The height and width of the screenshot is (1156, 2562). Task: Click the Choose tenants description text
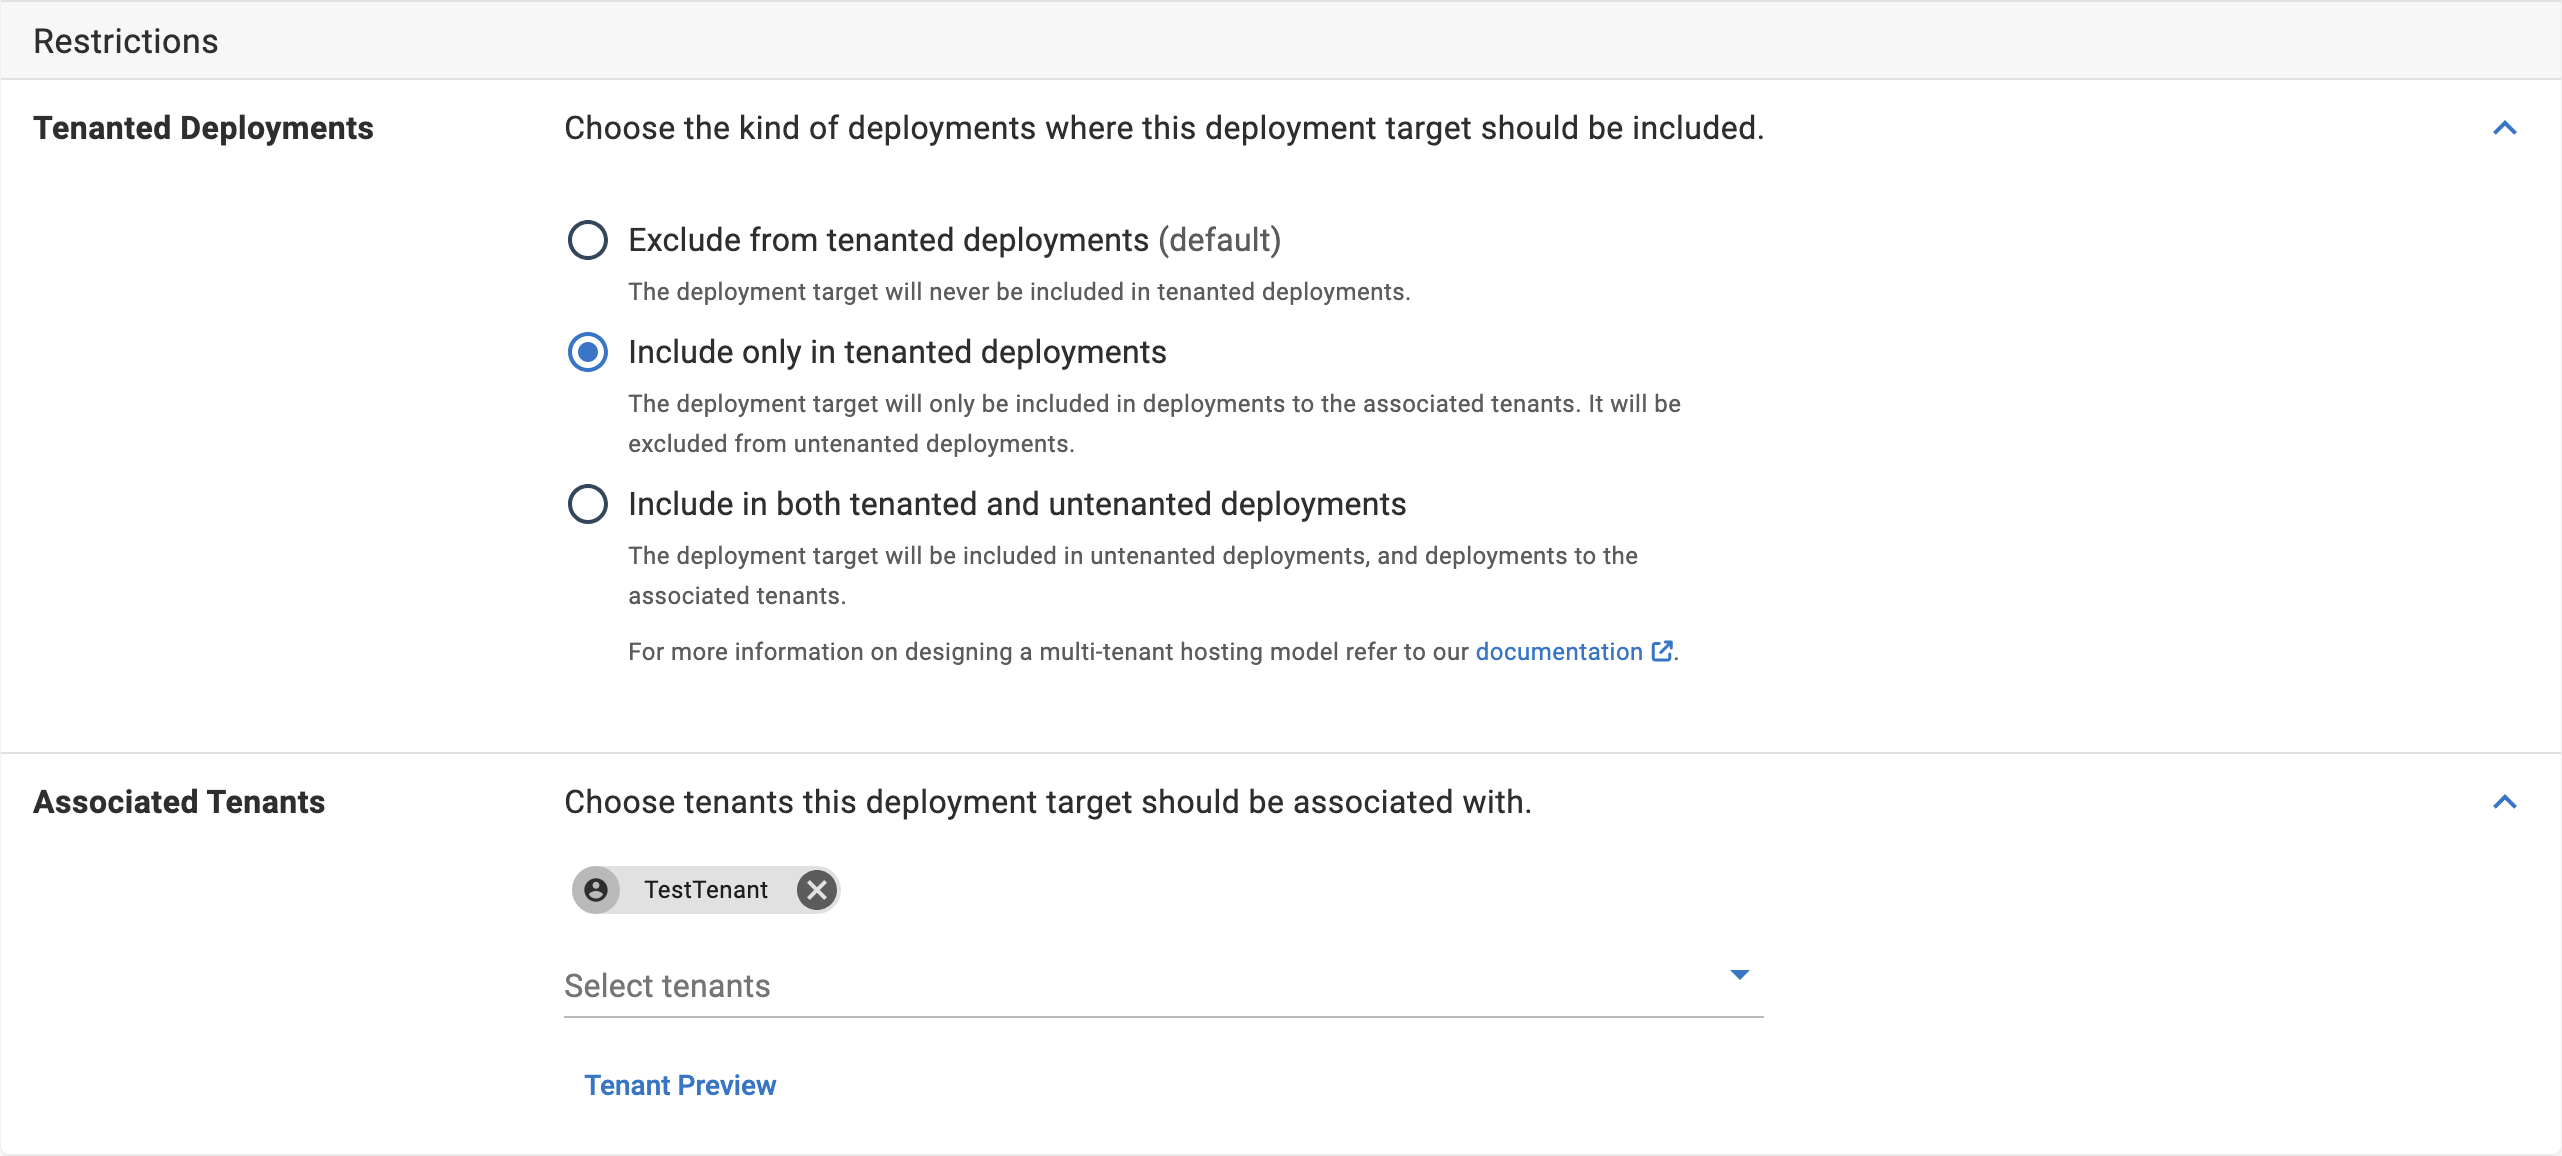click(x=1048, y=801)
